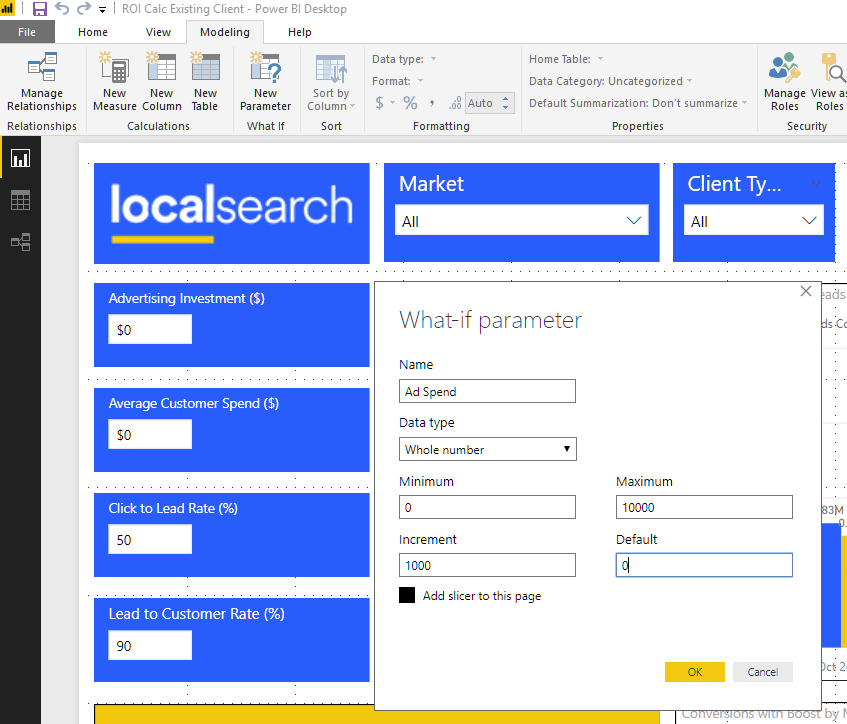The height and width of the screenshot is (724, 847).
Task: Click Click to Lead Rate input box
Action: [x=150, y=539]
